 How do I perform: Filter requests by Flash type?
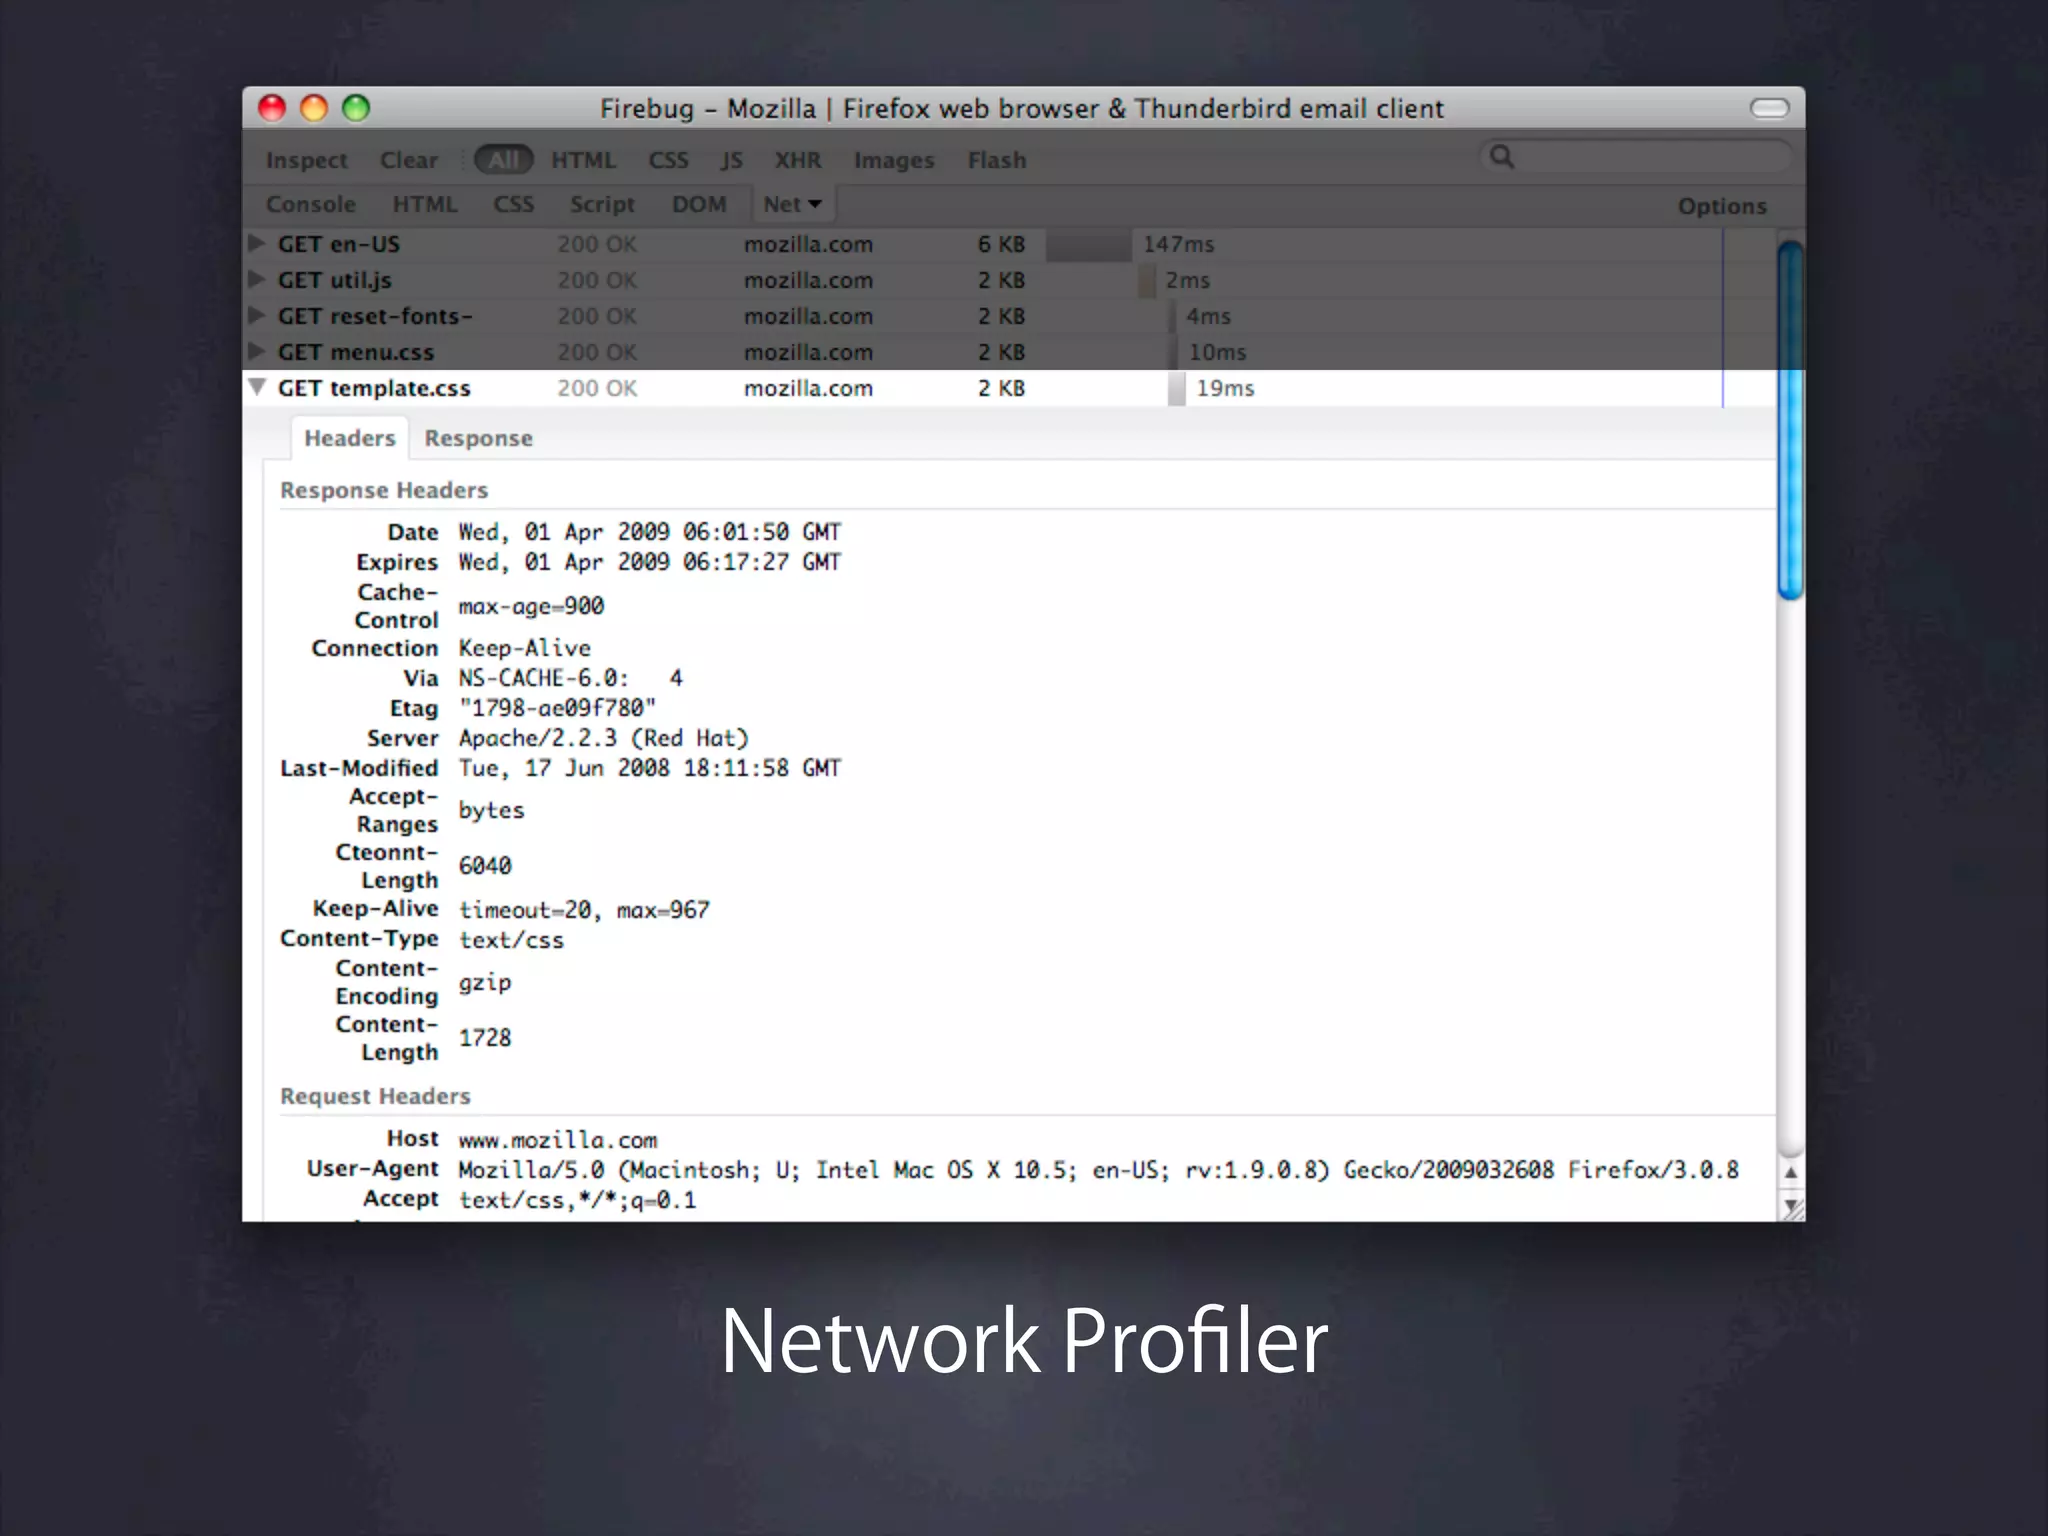[996, 160]
